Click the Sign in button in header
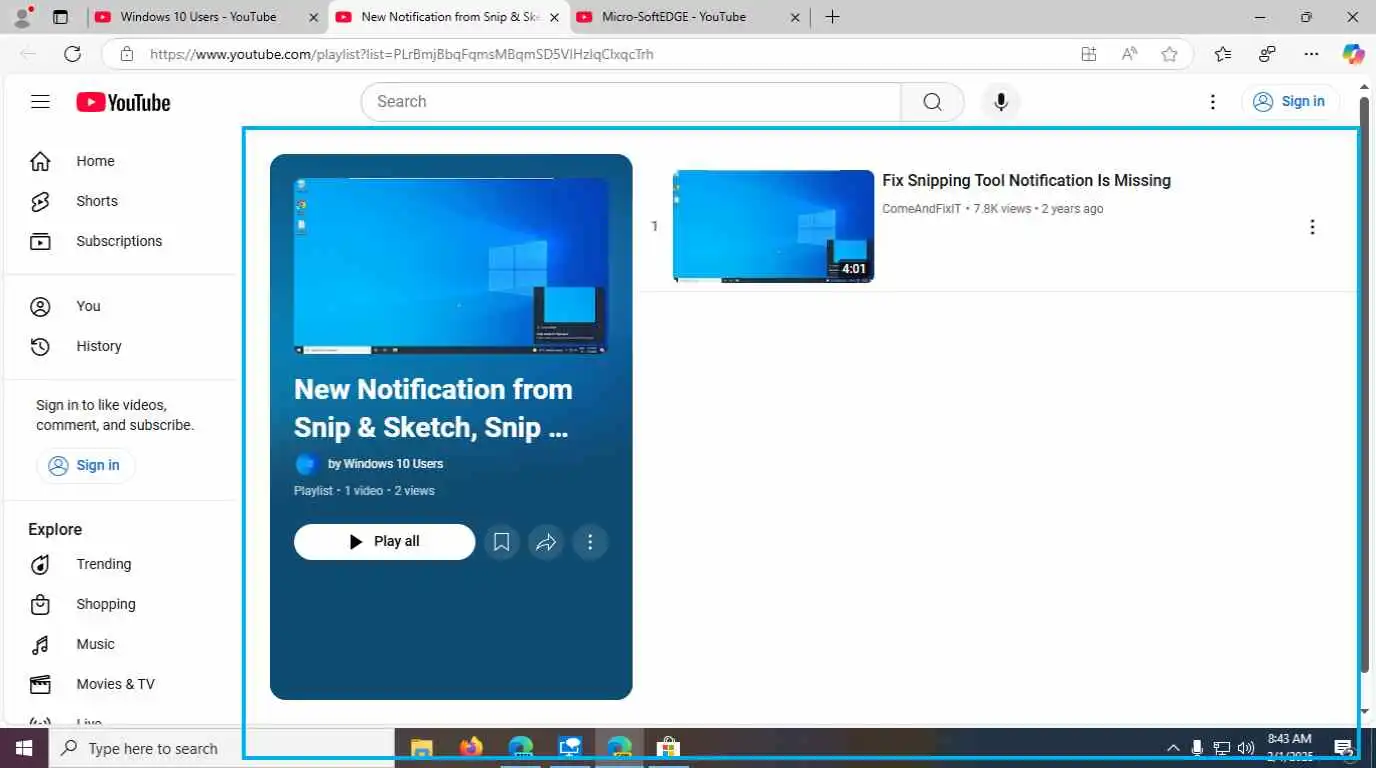1376x768 pixels. coord(1290,101)
